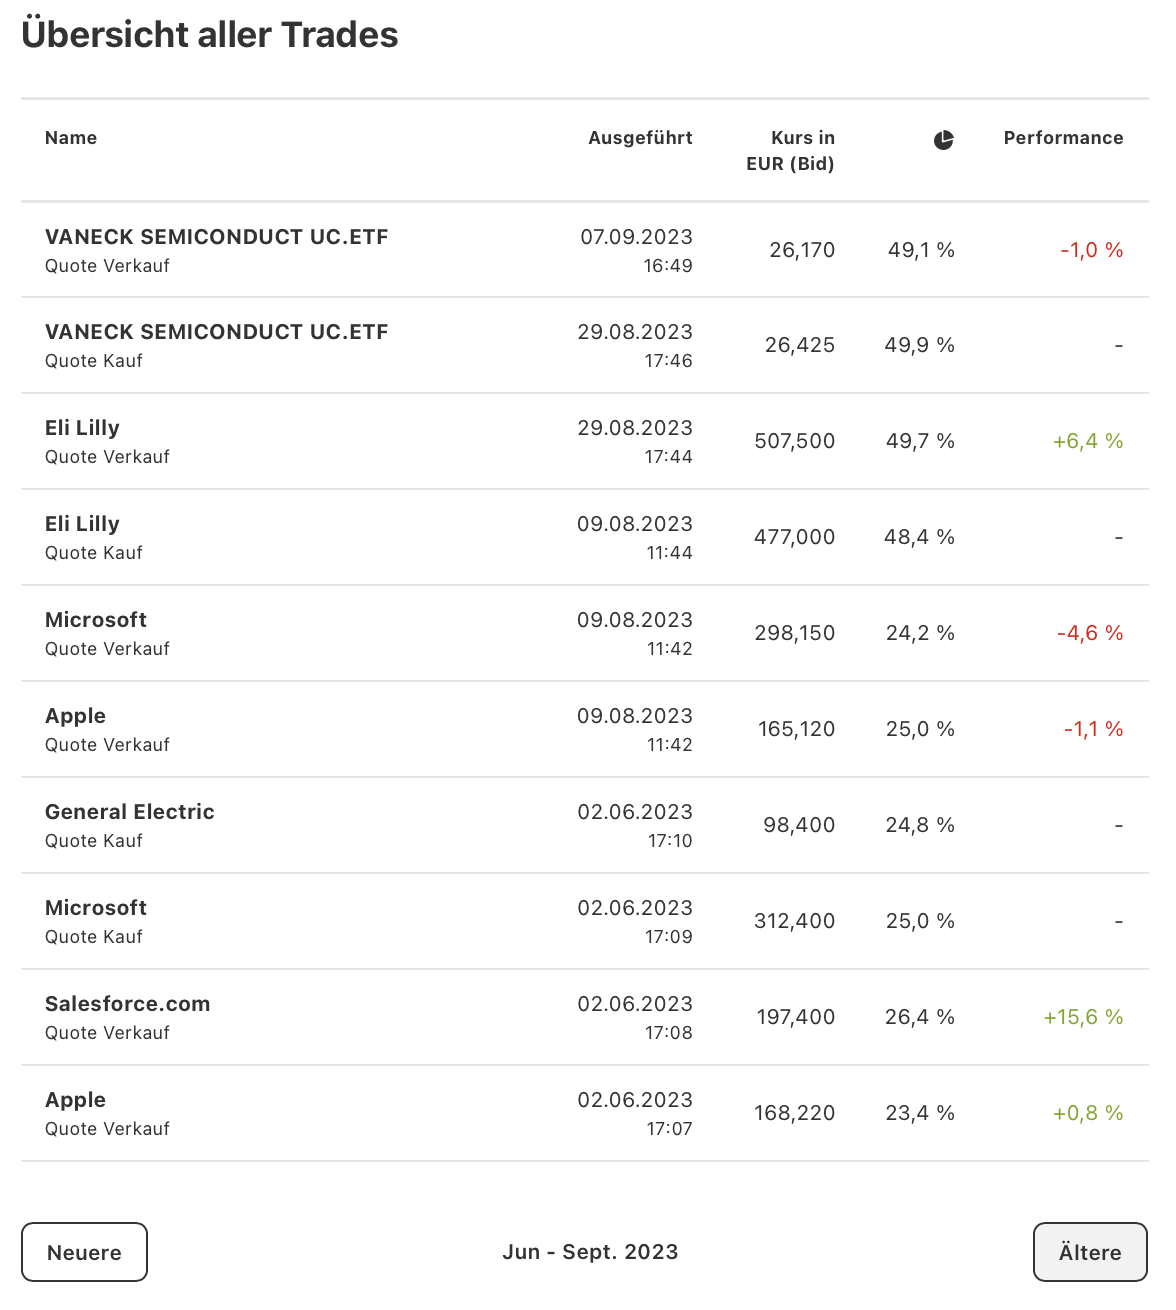Load older trades with Ältere button
Viewport: 1176px width, 1310px height.
click(1089, 1252)
